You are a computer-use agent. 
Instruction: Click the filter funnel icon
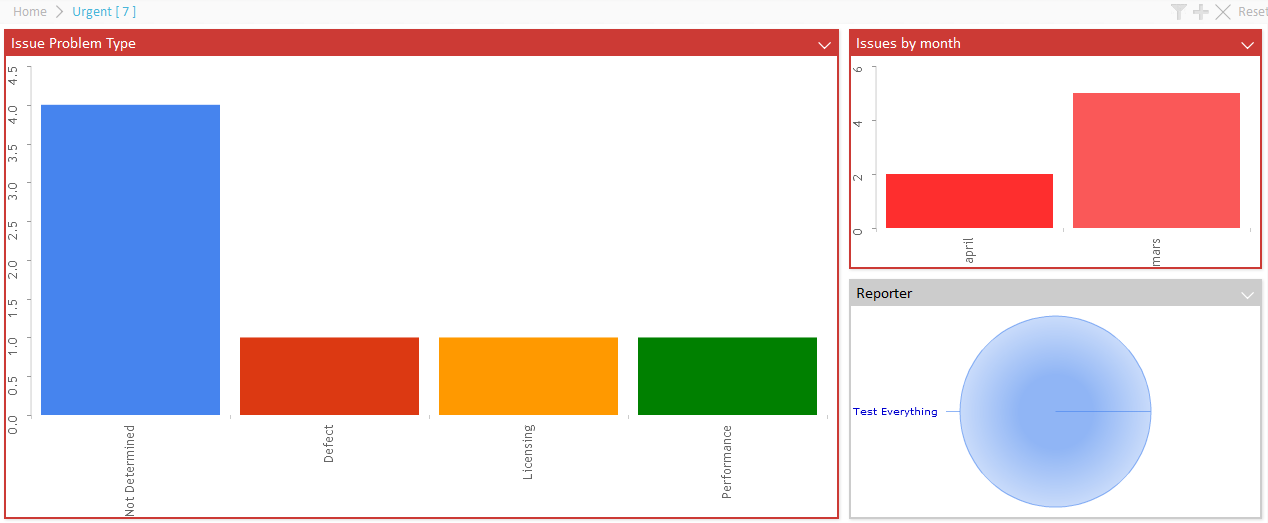1179,12
